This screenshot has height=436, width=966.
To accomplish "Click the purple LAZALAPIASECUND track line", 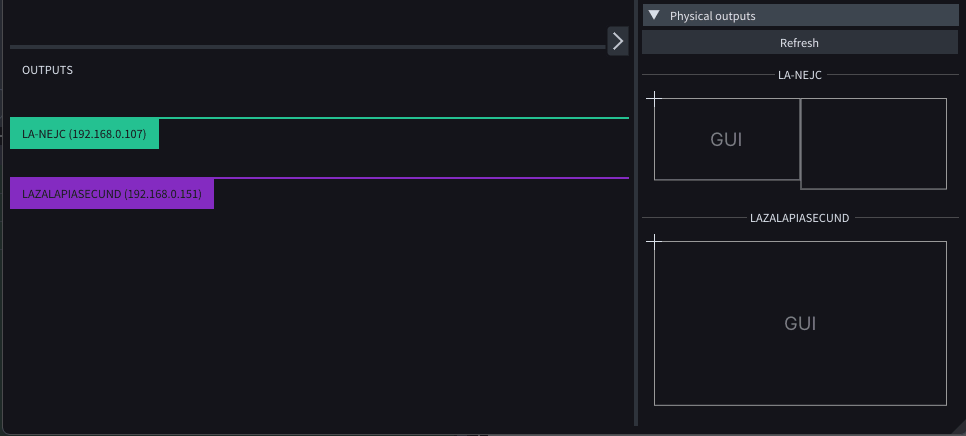I will coord(421,178).
